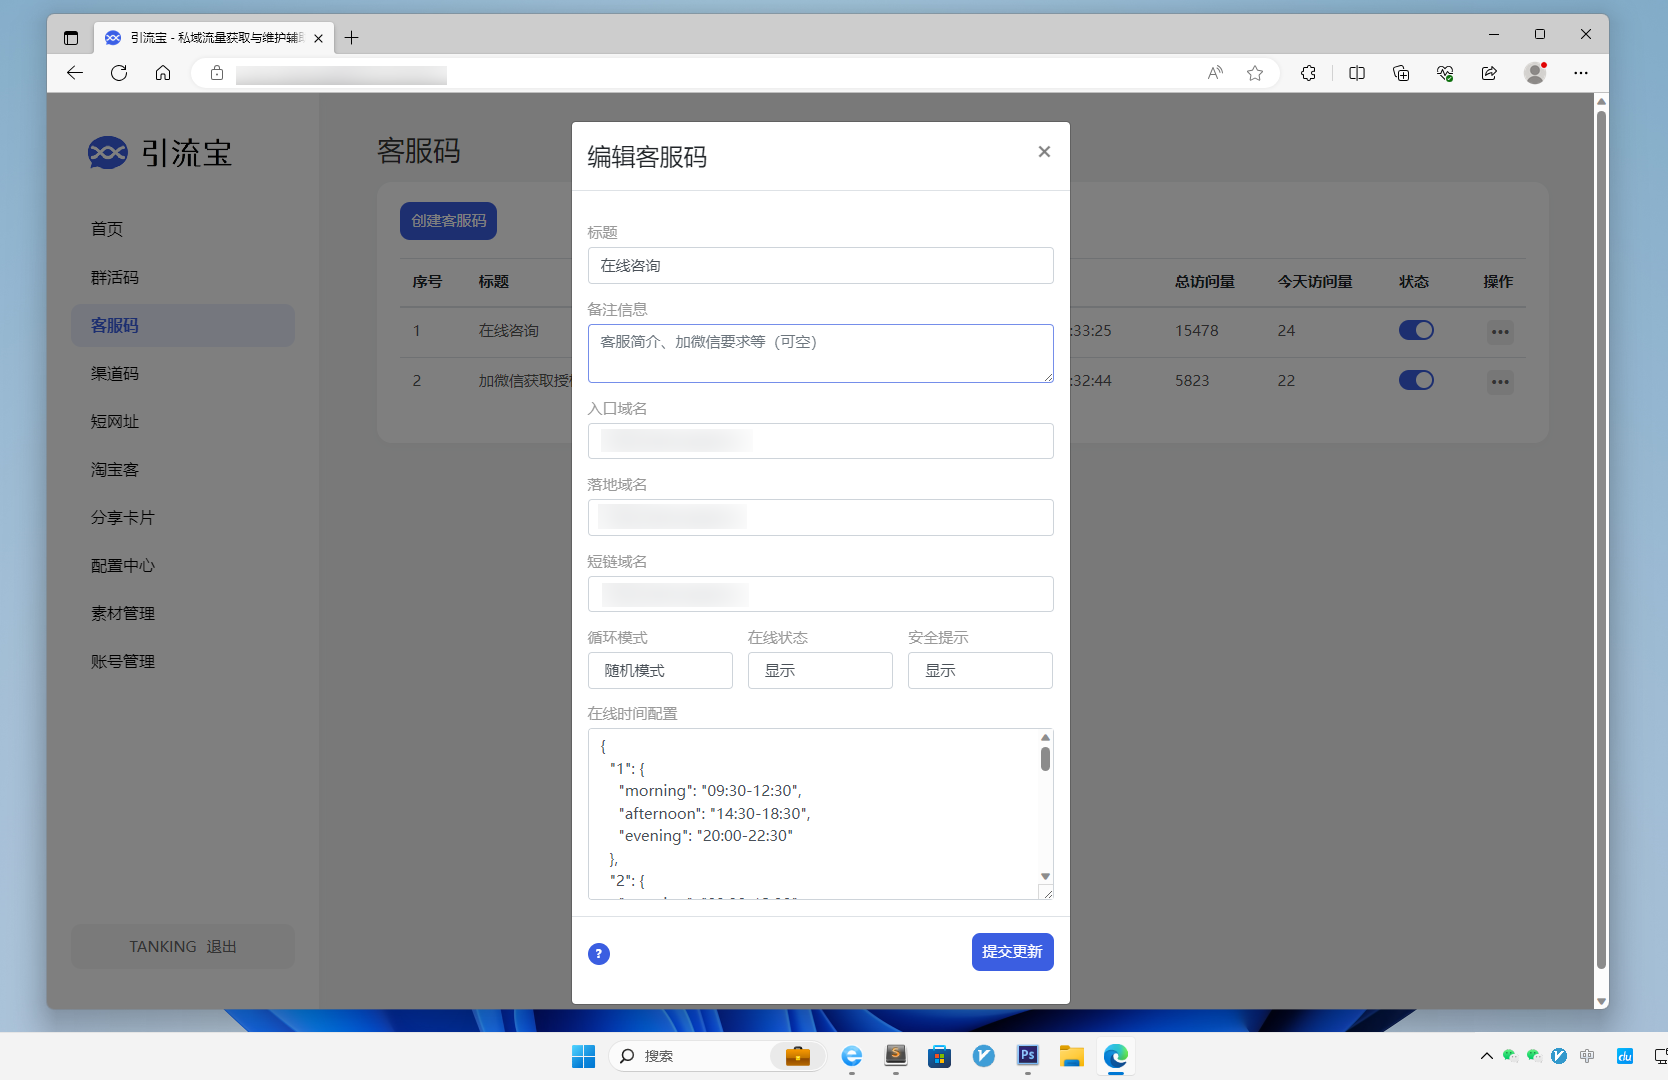Disable the status switch for 加微信获取授 row
Viewport: 1668px width, 1080px height.
click(1416, 380)
